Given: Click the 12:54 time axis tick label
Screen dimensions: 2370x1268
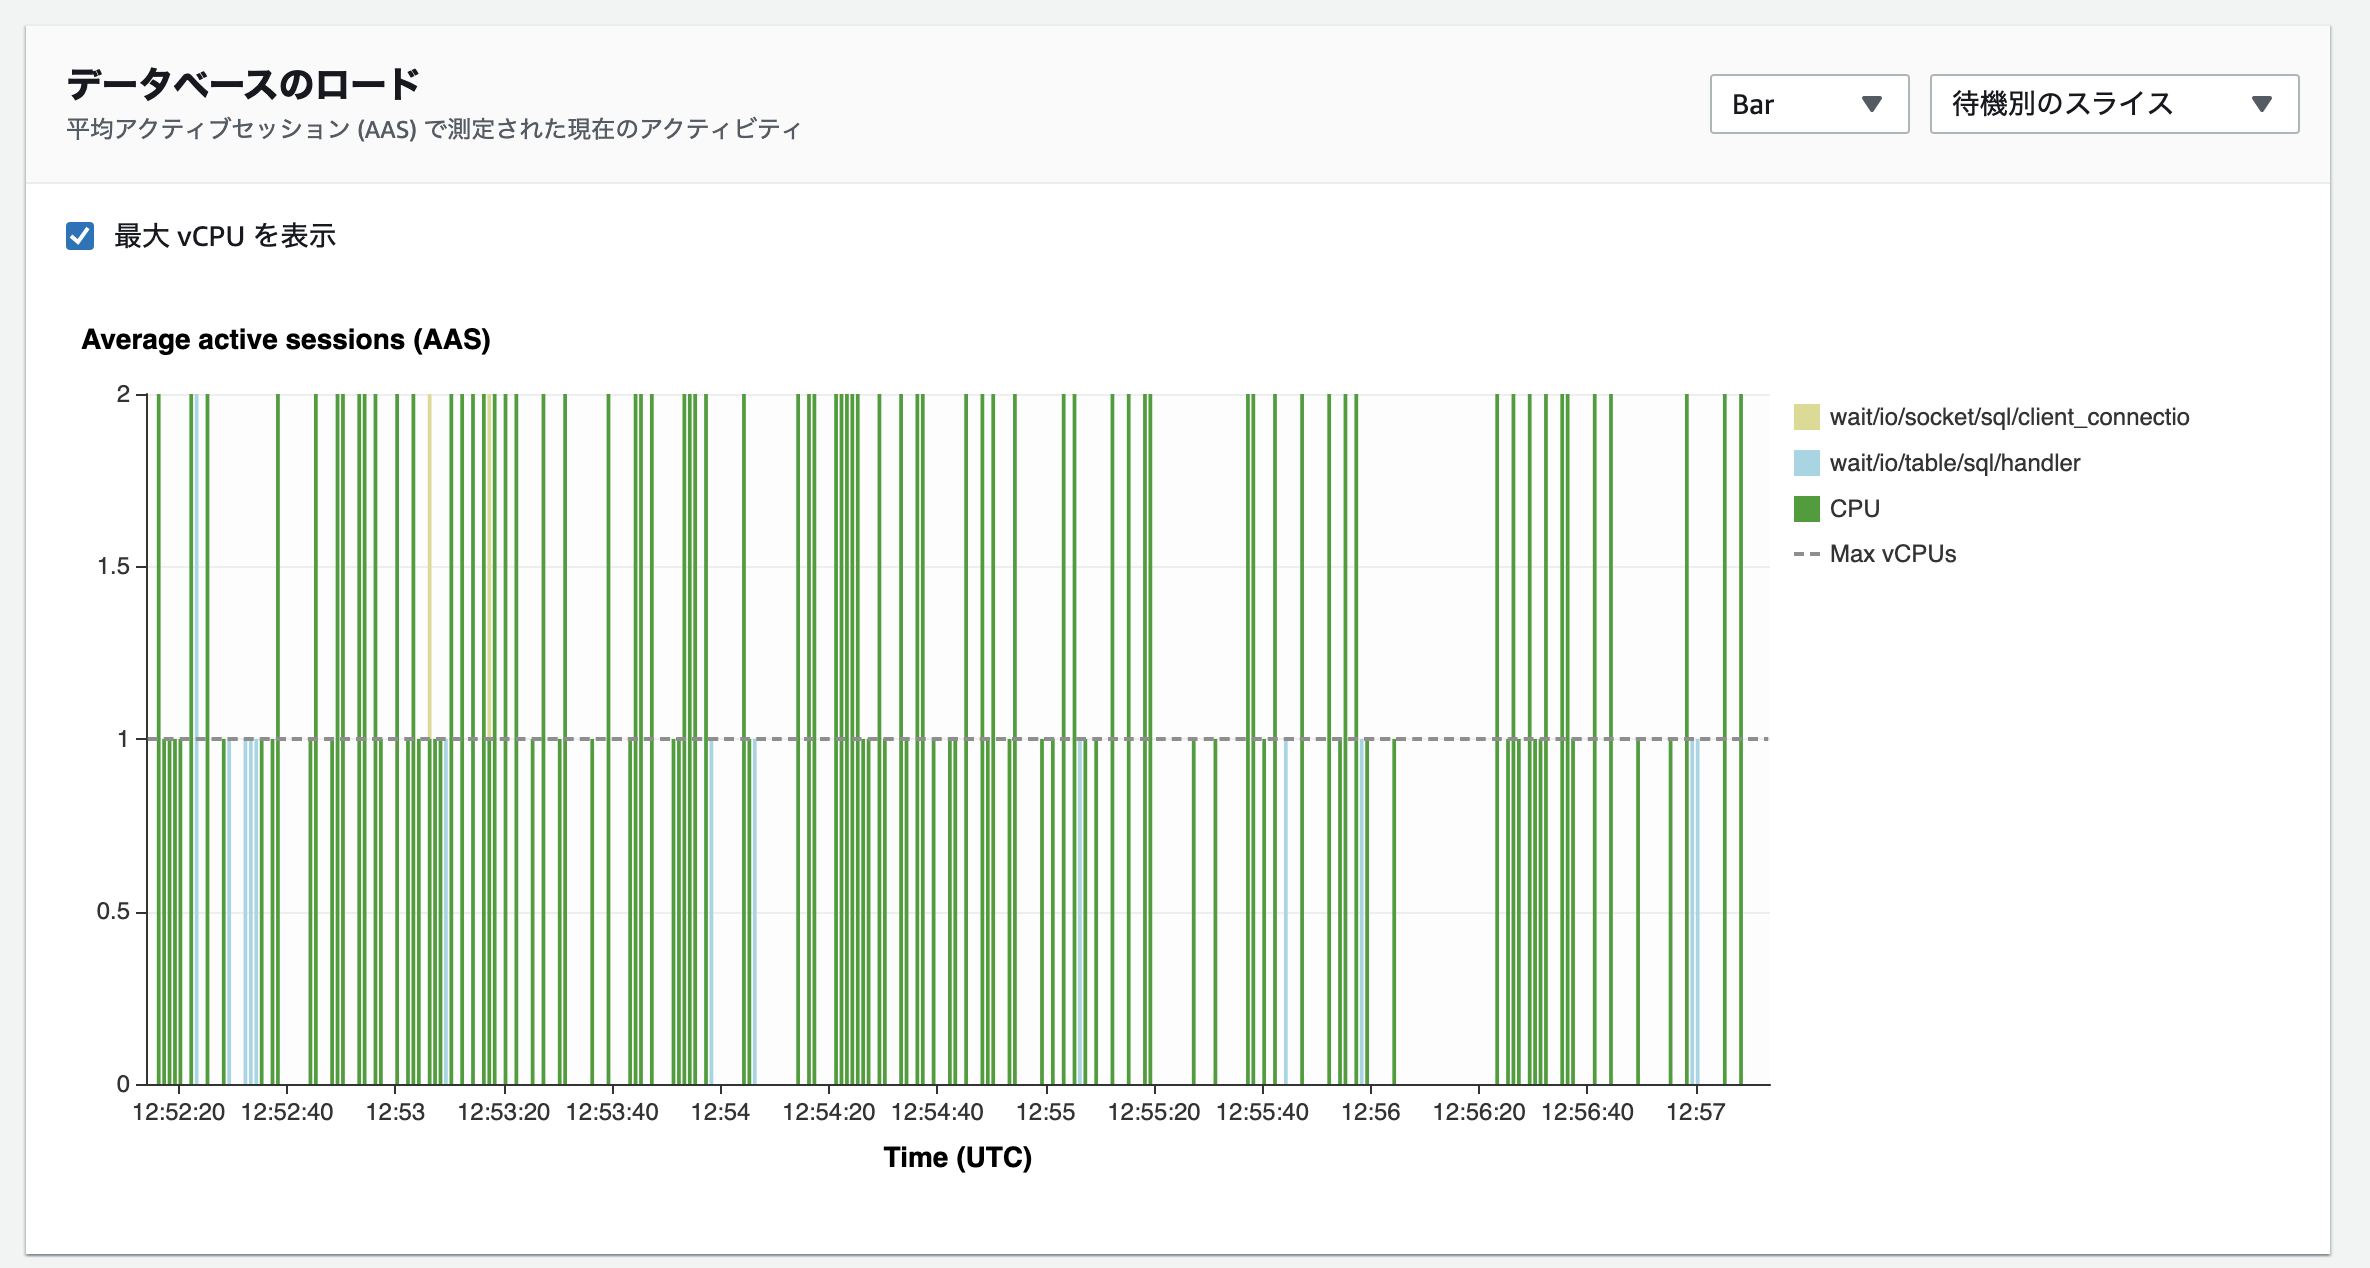Looking at the screenshot, I should [720, 1112].
